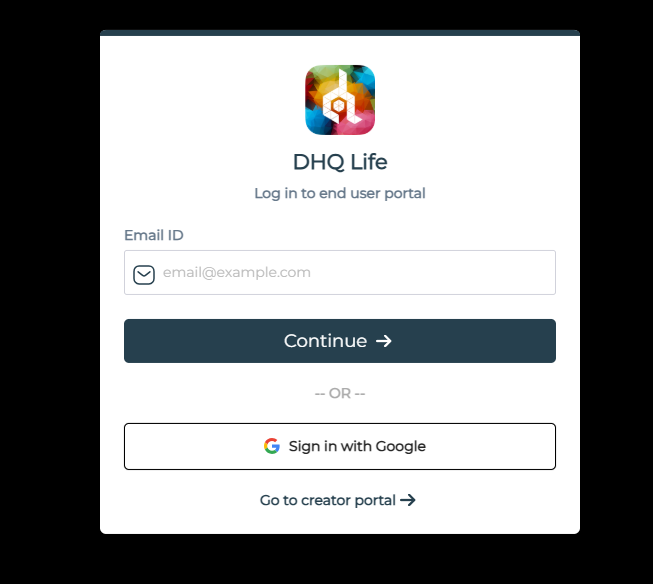The width and height of the screenshot is (653, 584).
Task: Click the Log in to end user portal subtitle
Action: [340, 193]
